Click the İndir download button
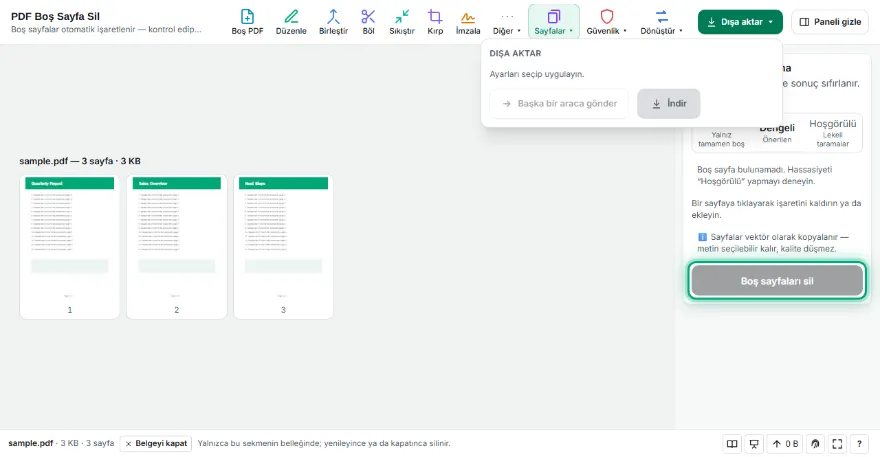This screenshot has height=457, width=880. 668,103
